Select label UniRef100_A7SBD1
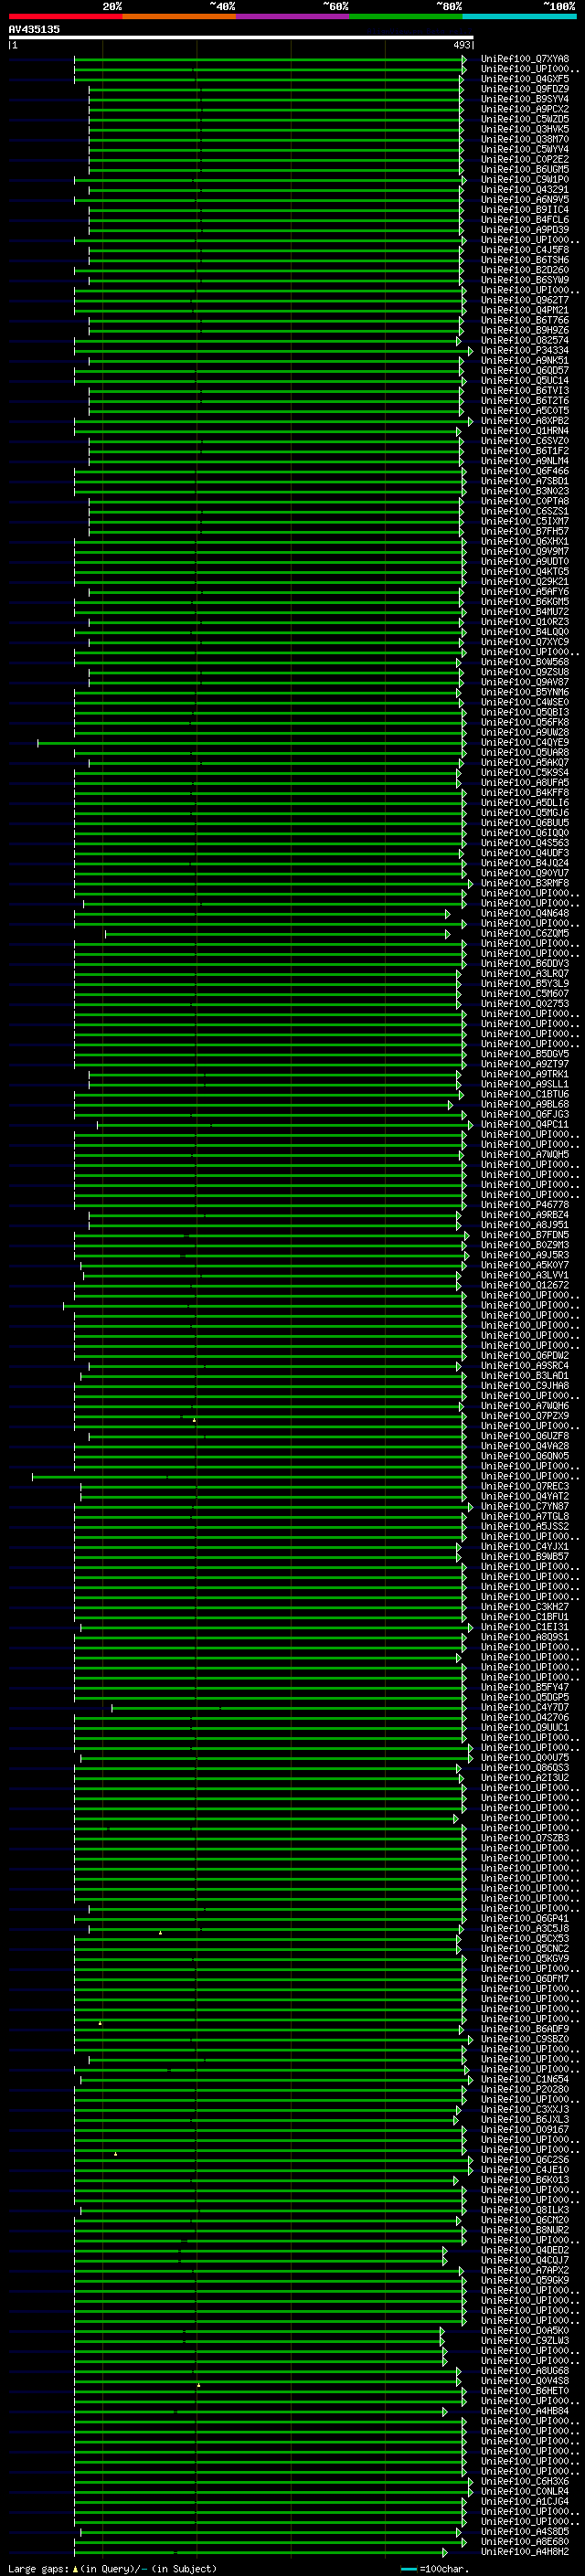 (525, 481)
